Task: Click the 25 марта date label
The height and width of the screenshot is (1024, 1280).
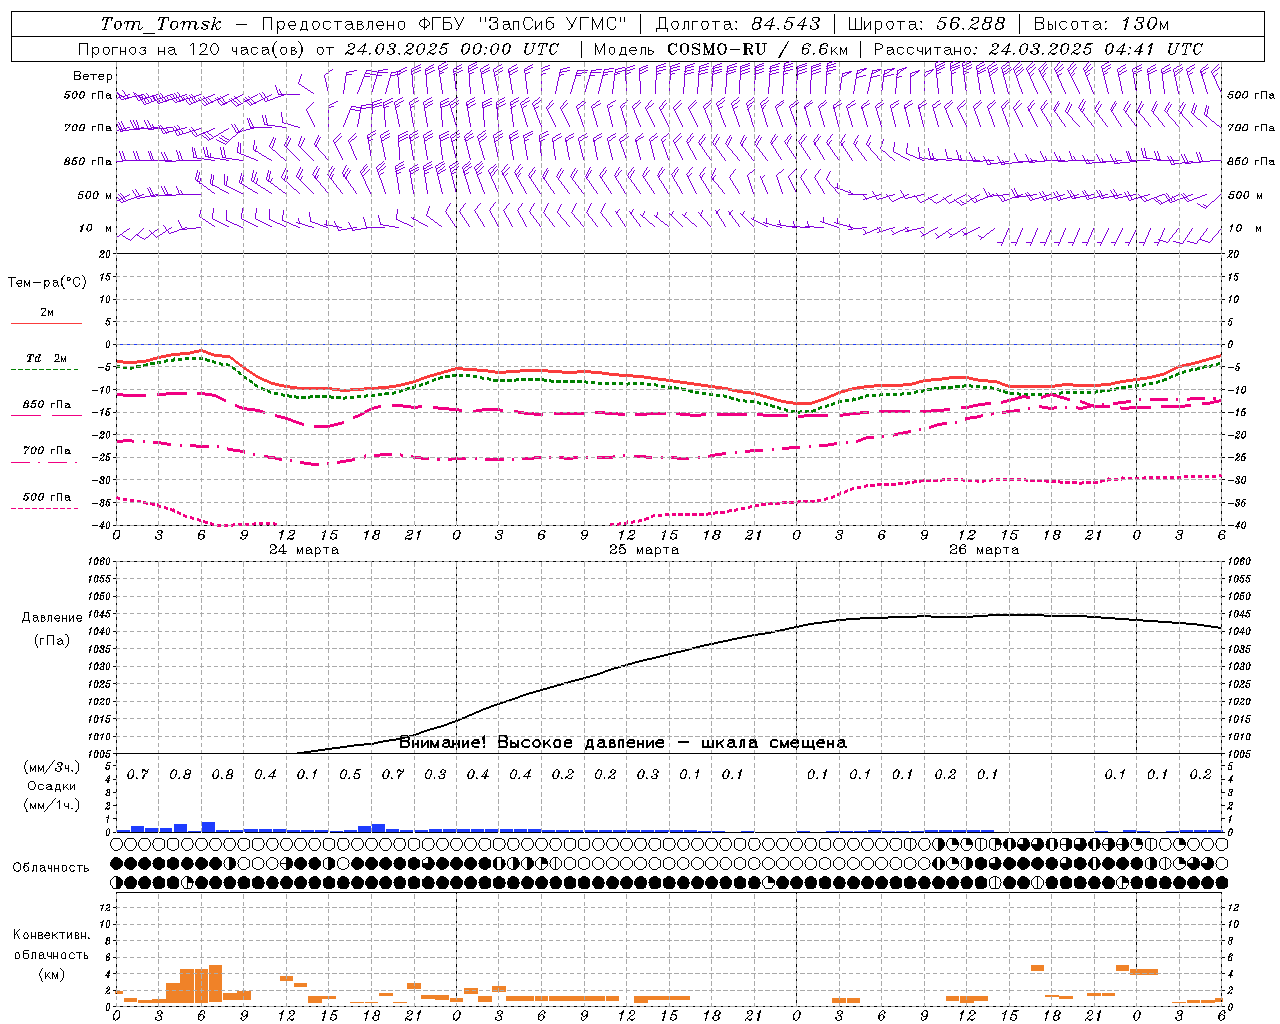Action: tap(644, 550)
